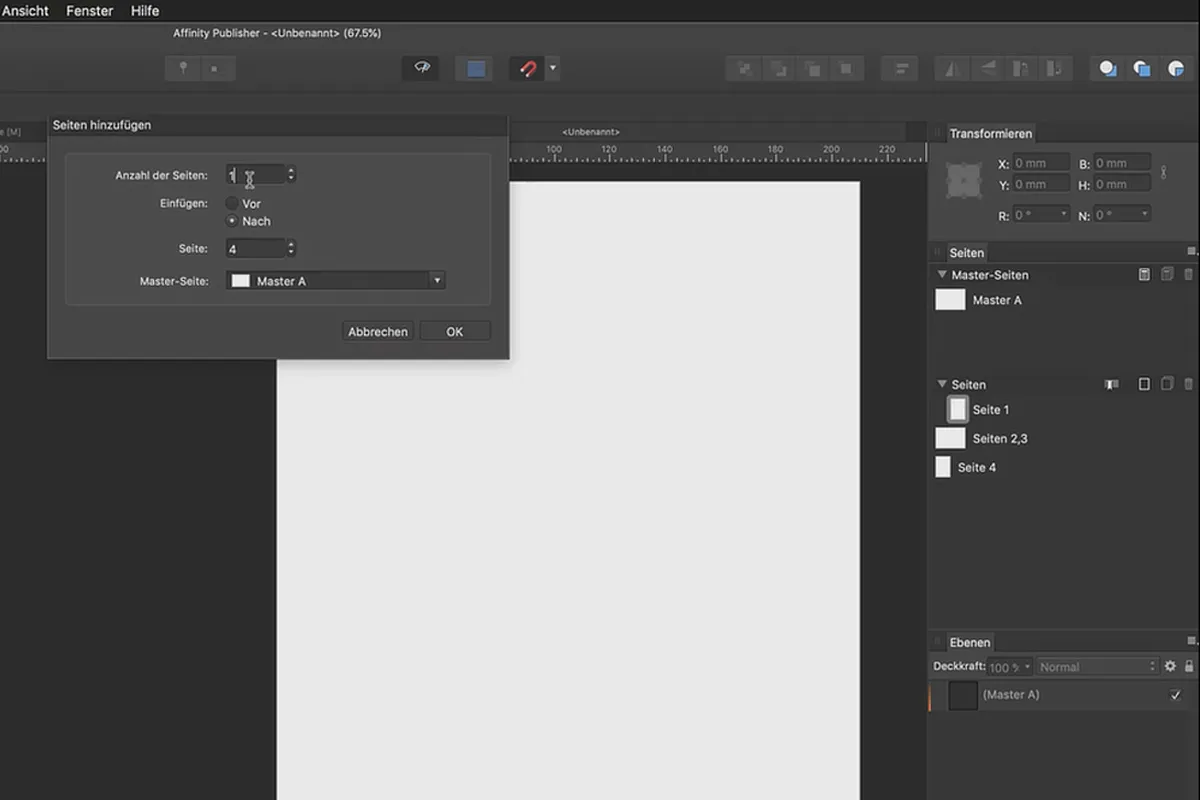This screenshot has width=1200, height=800.
Task: Select the Seite 1 thumbnail
Action: click(958, 409)
